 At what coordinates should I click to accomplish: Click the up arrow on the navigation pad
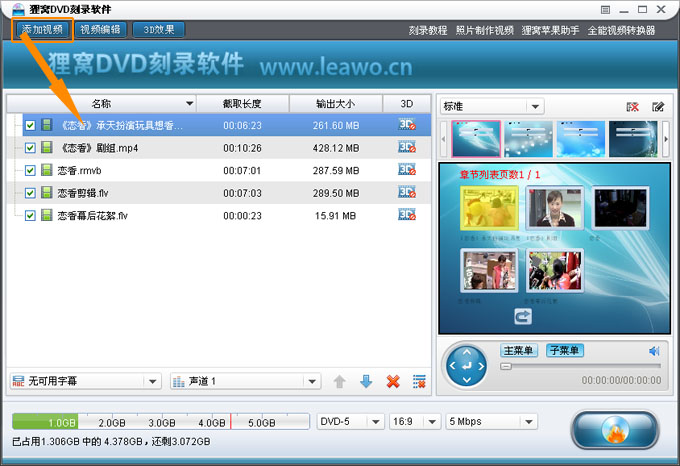(x=467, y=352)
